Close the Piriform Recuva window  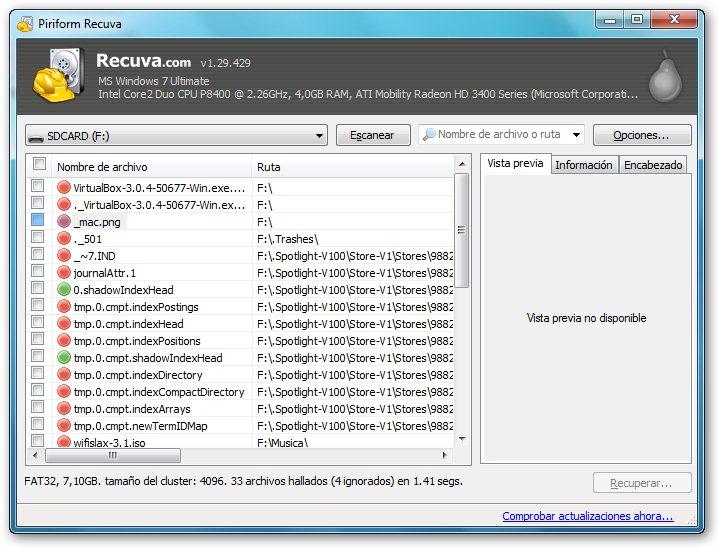point(674,20)
